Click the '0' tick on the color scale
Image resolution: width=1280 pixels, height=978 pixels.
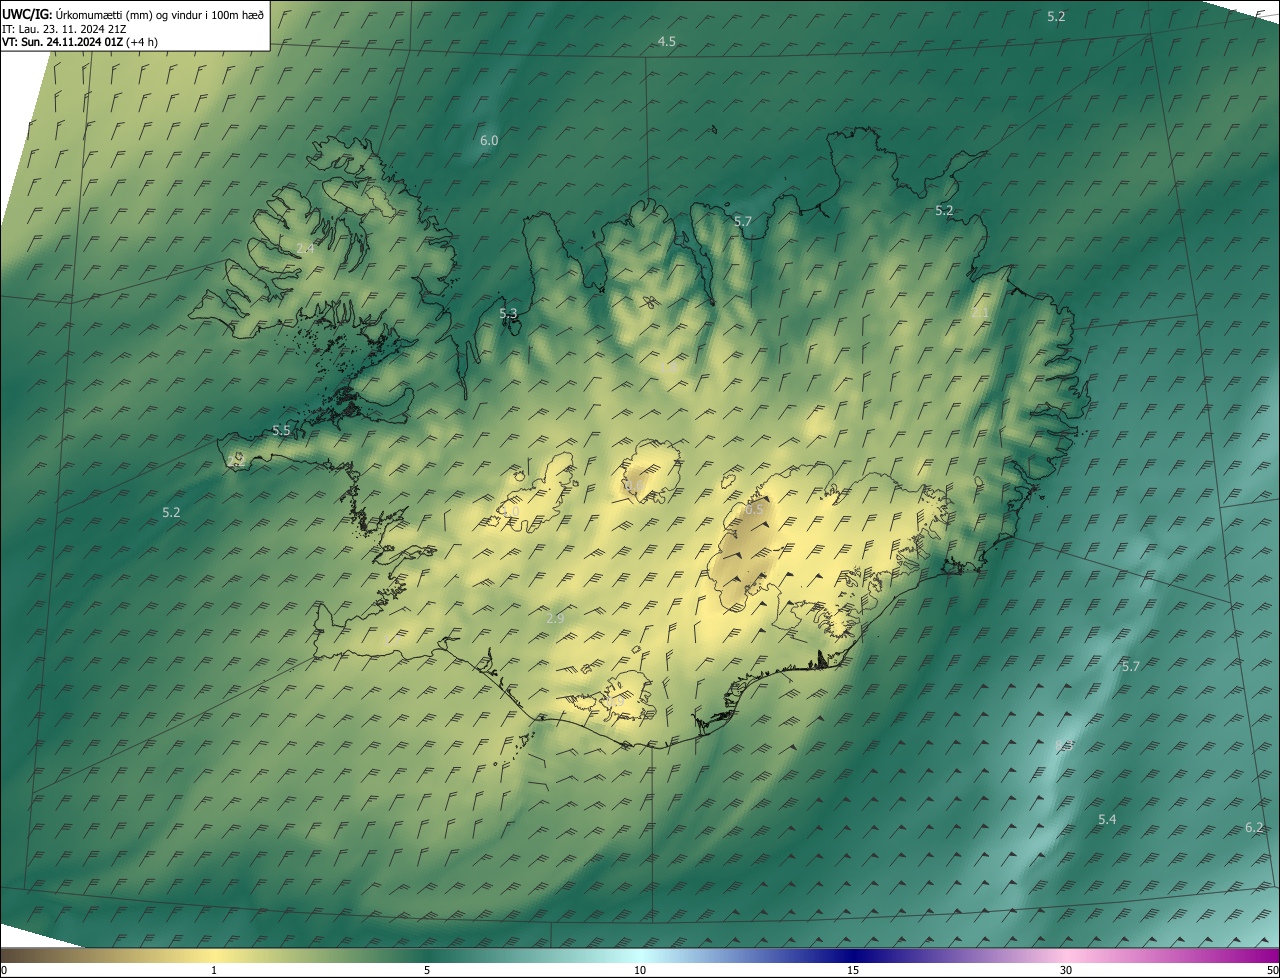pyautogui.click(x=4, y=970)
